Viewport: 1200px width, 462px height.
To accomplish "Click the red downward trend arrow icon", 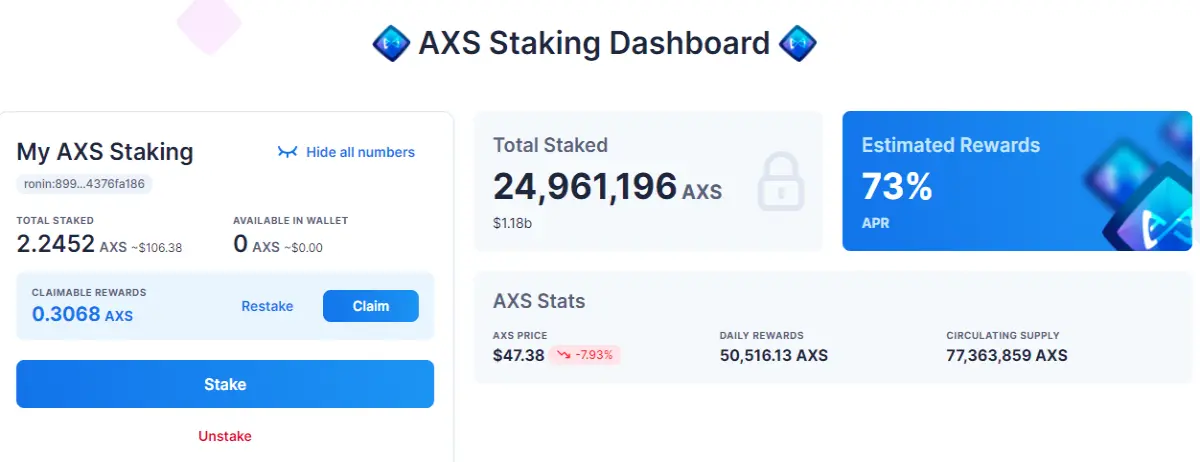I will tap(565, 355).
